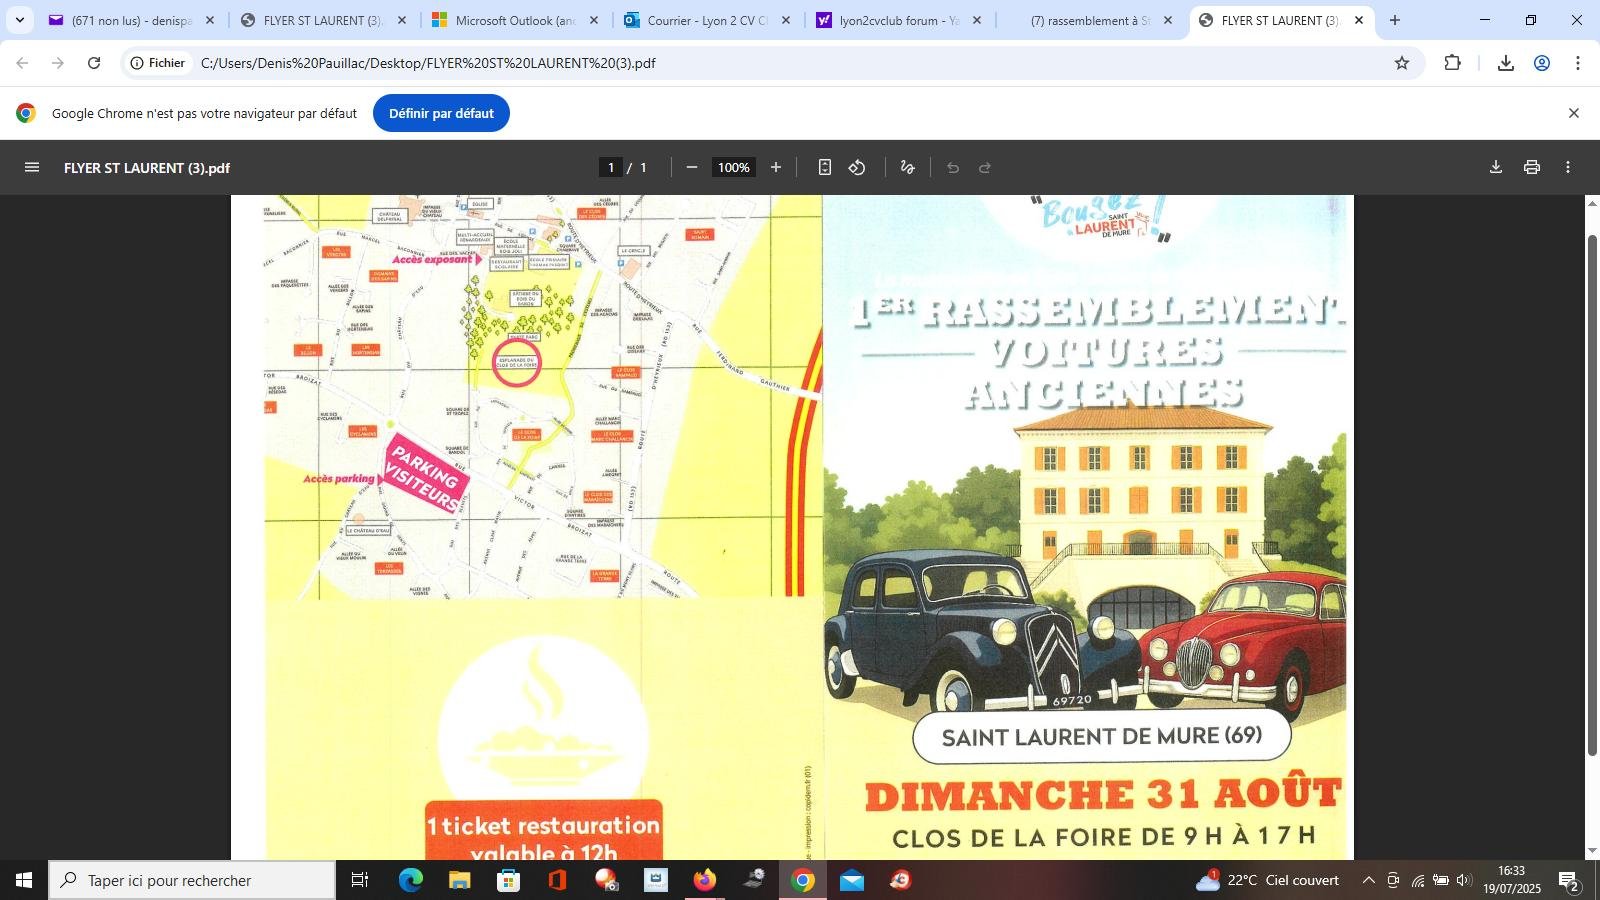Image resolution: width=1600 pixels, height=900 pixels.
Task: Show hidden system tray icons
Action: (x=1367, y=881)
